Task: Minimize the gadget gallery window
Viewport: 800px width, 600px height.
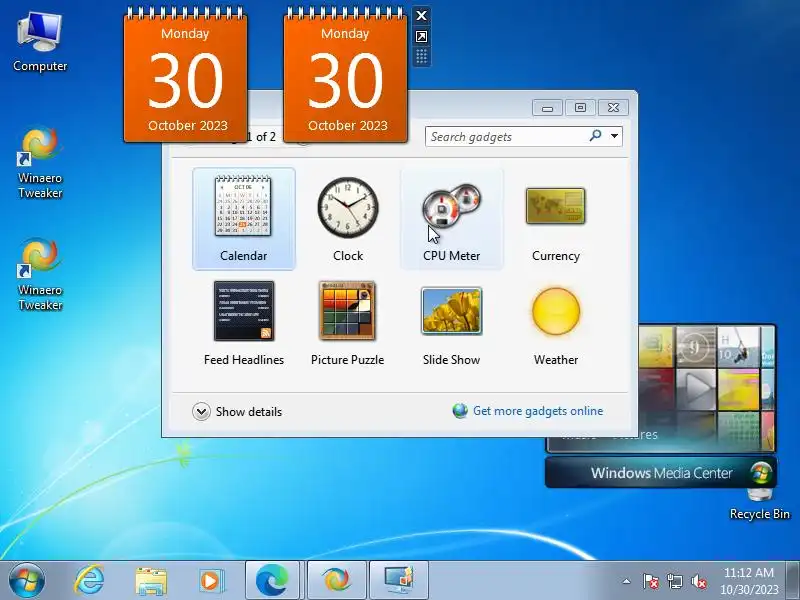Action: pyautogui.click(x=547, y=108)
